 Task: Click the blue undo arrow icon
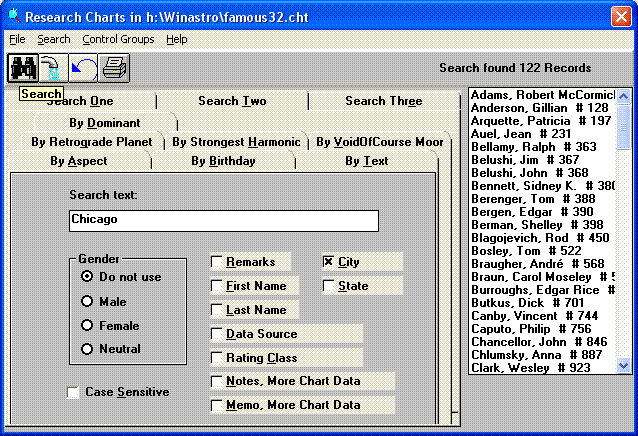pyautogui.click(x=83, y=68)
